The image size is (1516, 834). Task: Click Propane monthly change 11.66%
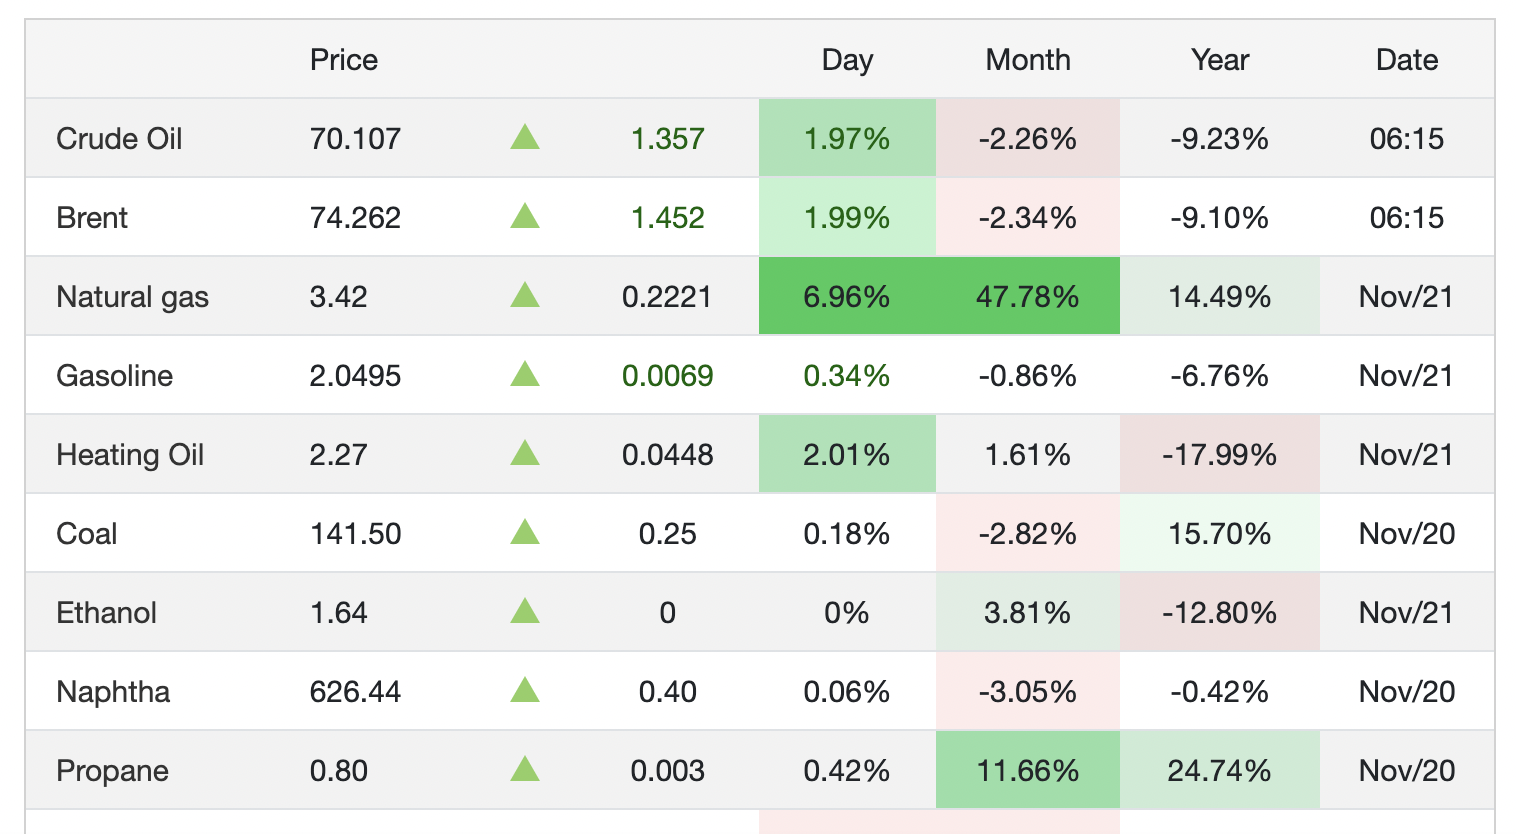[1028, 770]
